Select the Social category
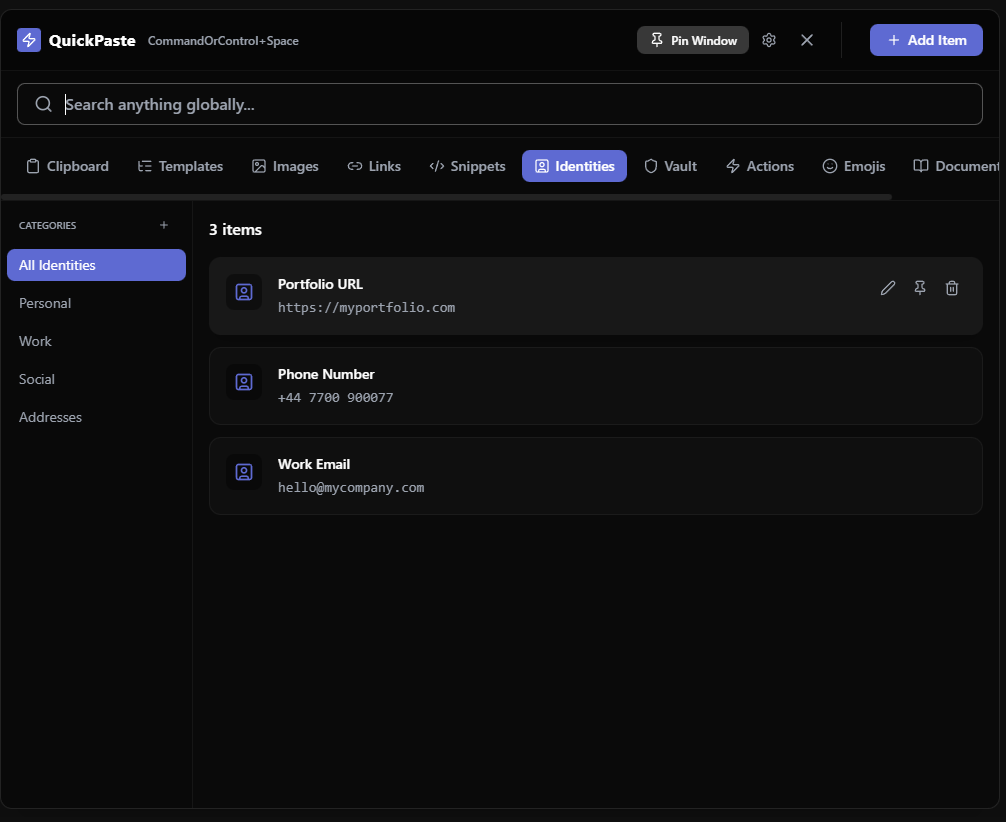This screenshot has width=1006, height=822. (x=96, y=379)
